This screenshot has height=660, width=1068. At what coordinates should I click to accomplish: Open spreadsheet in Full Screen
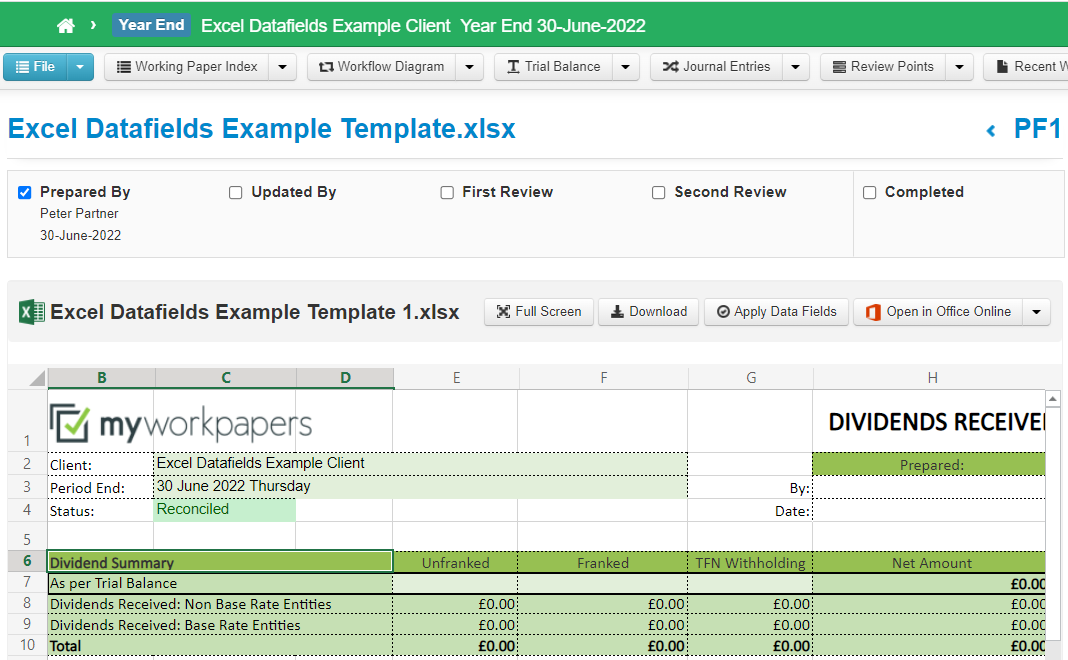pos(539,312)
